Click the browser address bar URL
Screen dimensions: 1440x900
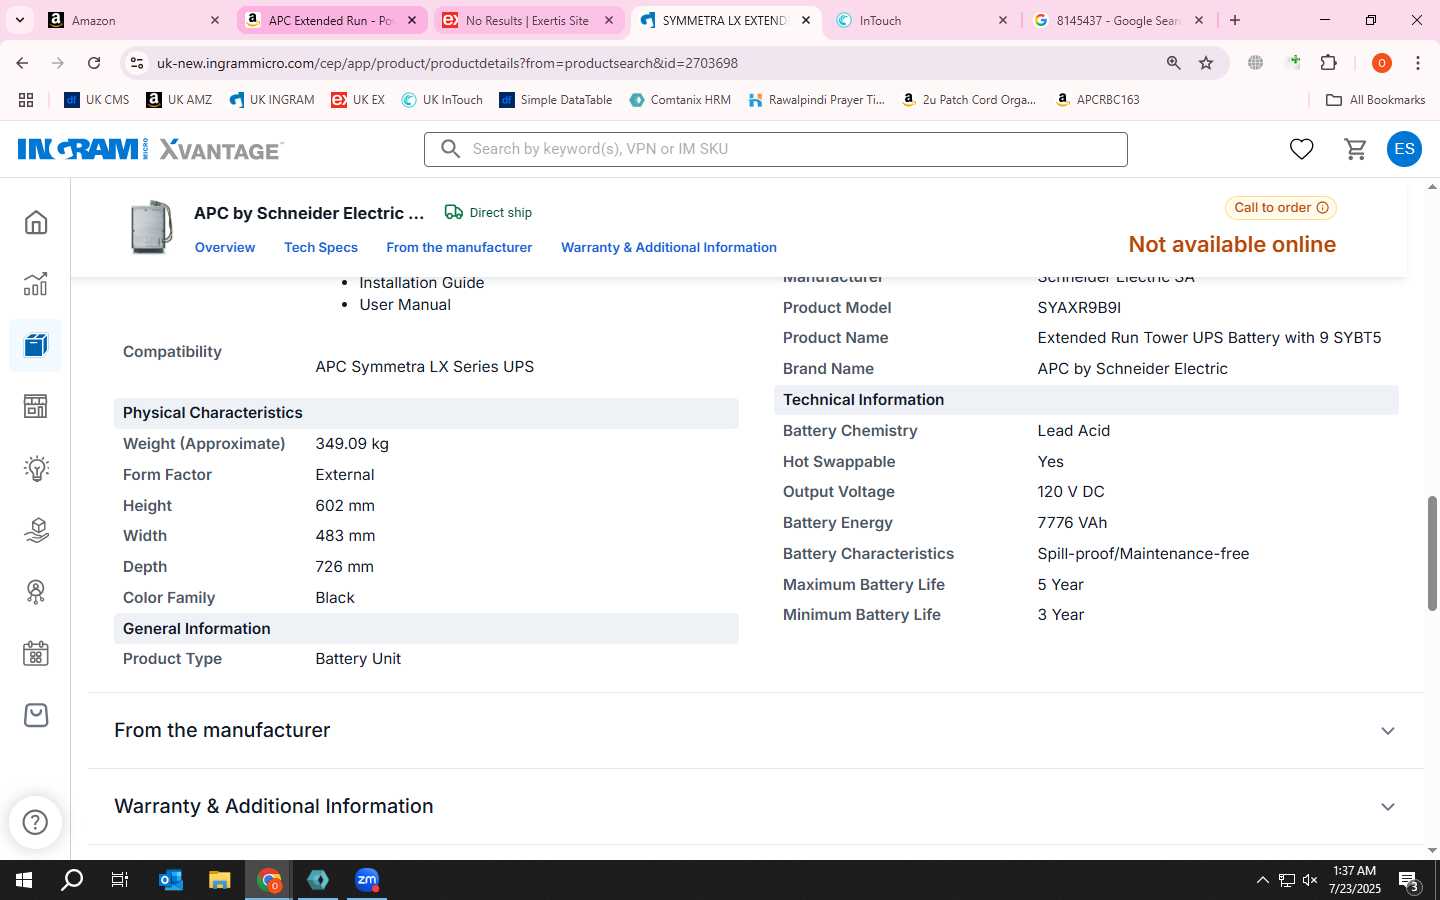(447, 63)
